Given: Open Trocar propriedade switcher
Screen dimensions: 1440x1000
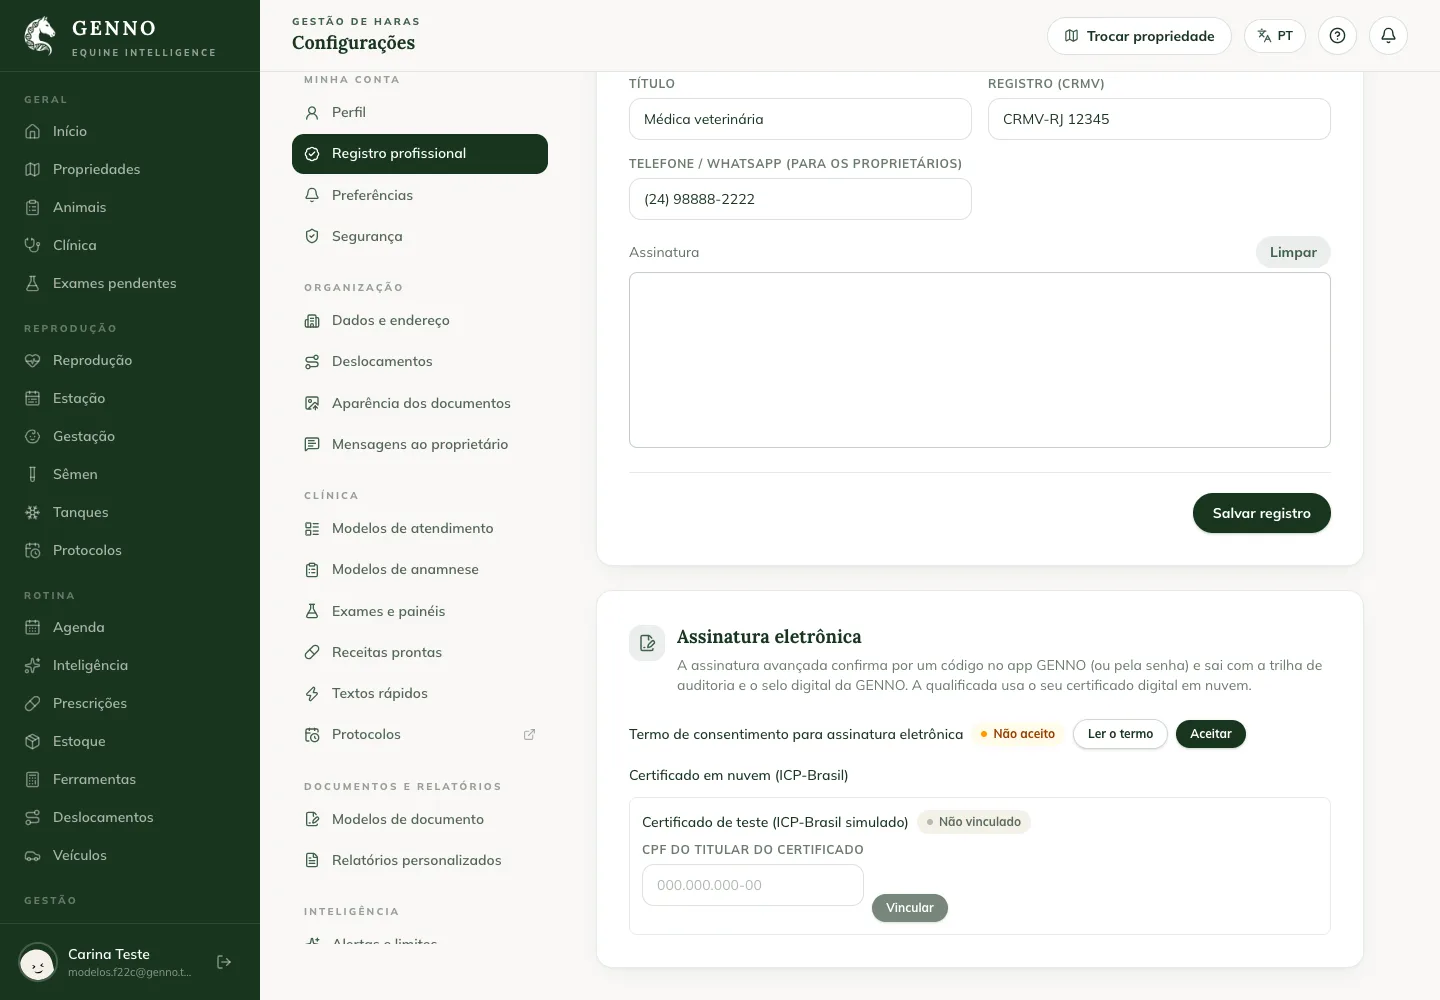Looking at the screenshot, I should click(1139, 36).
